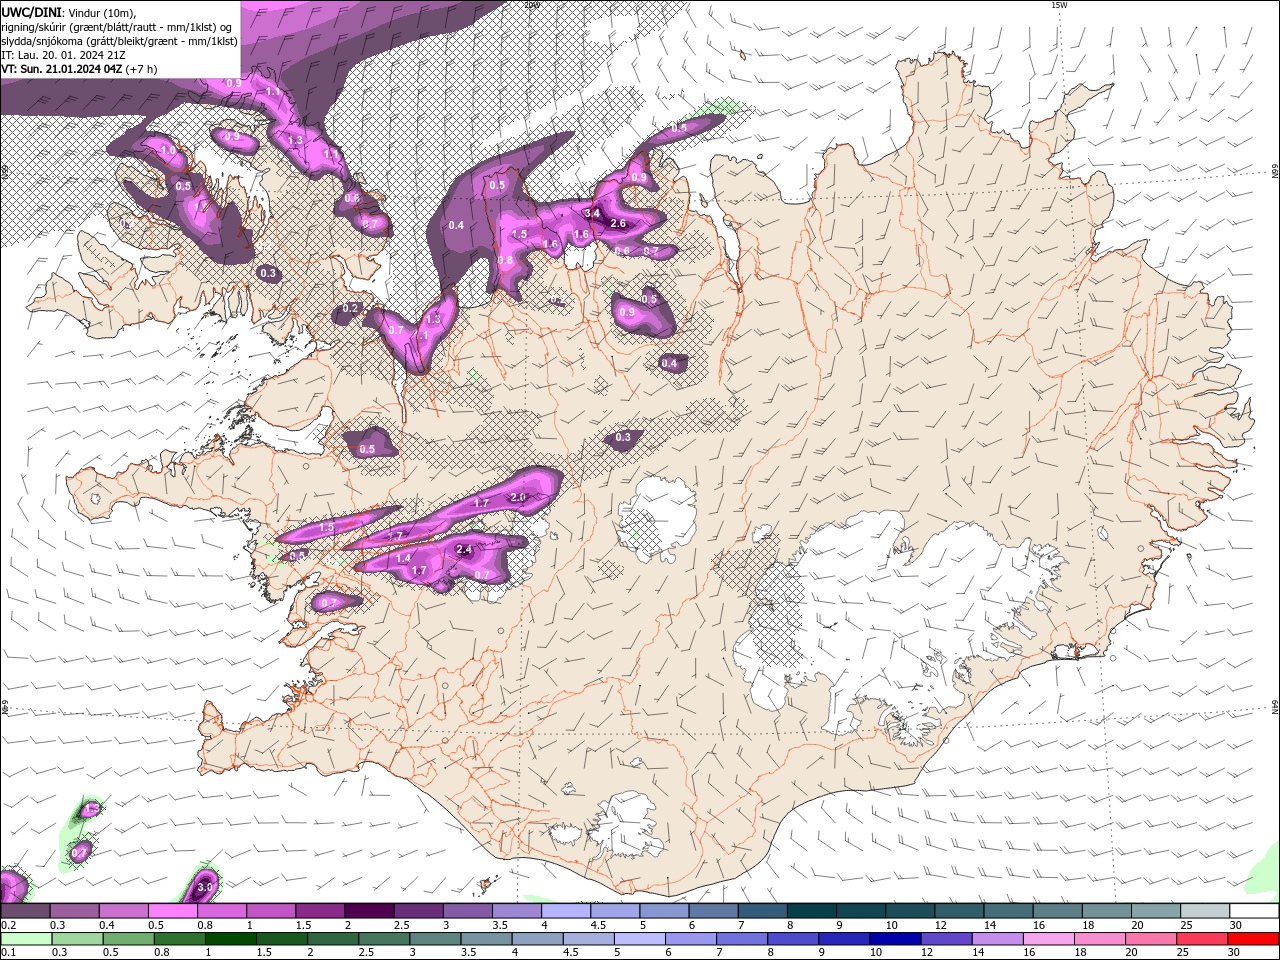
Task: Select the white swatch after 30 in top row
Action: tap(1254, 910)
